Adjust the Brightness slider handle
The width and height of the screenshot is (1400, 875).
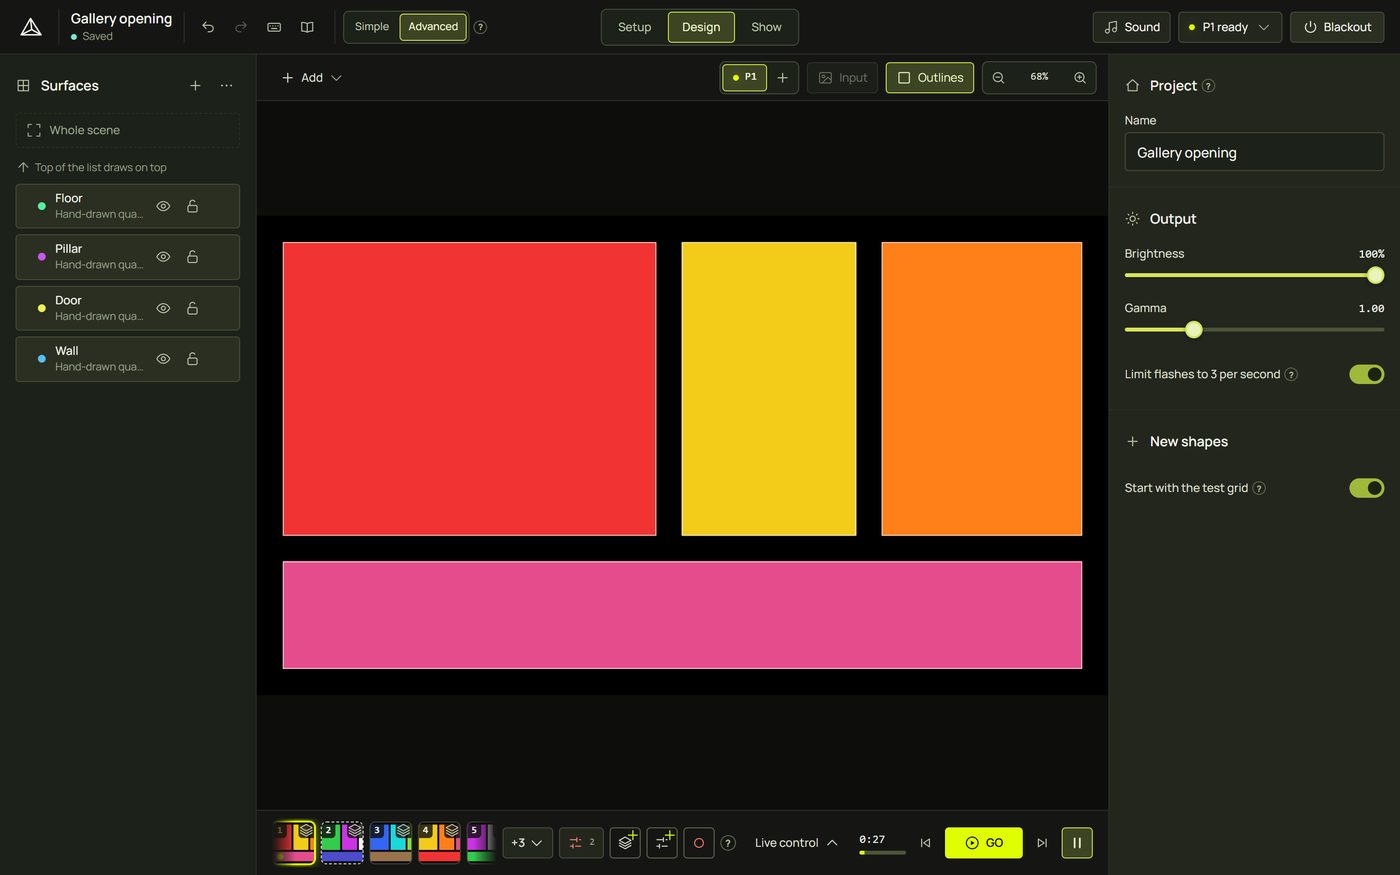tap(1375, 275)
